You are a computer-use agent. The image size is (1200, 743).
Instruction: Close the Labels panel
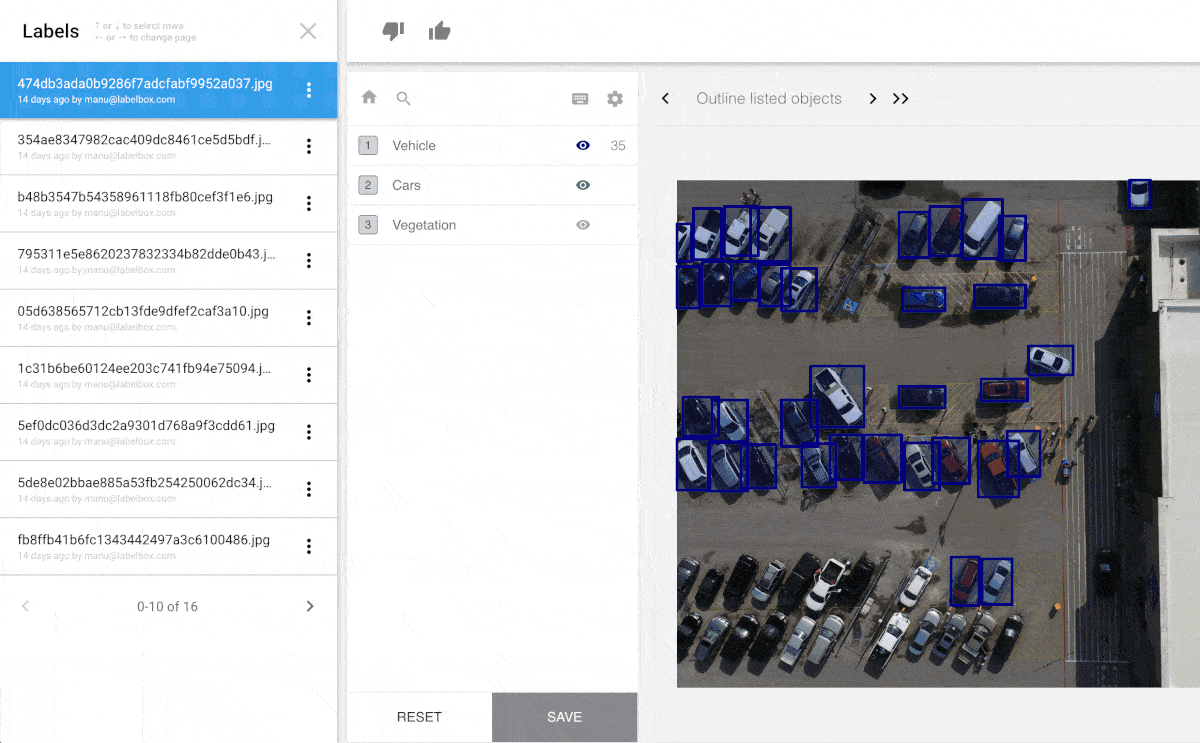(x=308, y=31)
